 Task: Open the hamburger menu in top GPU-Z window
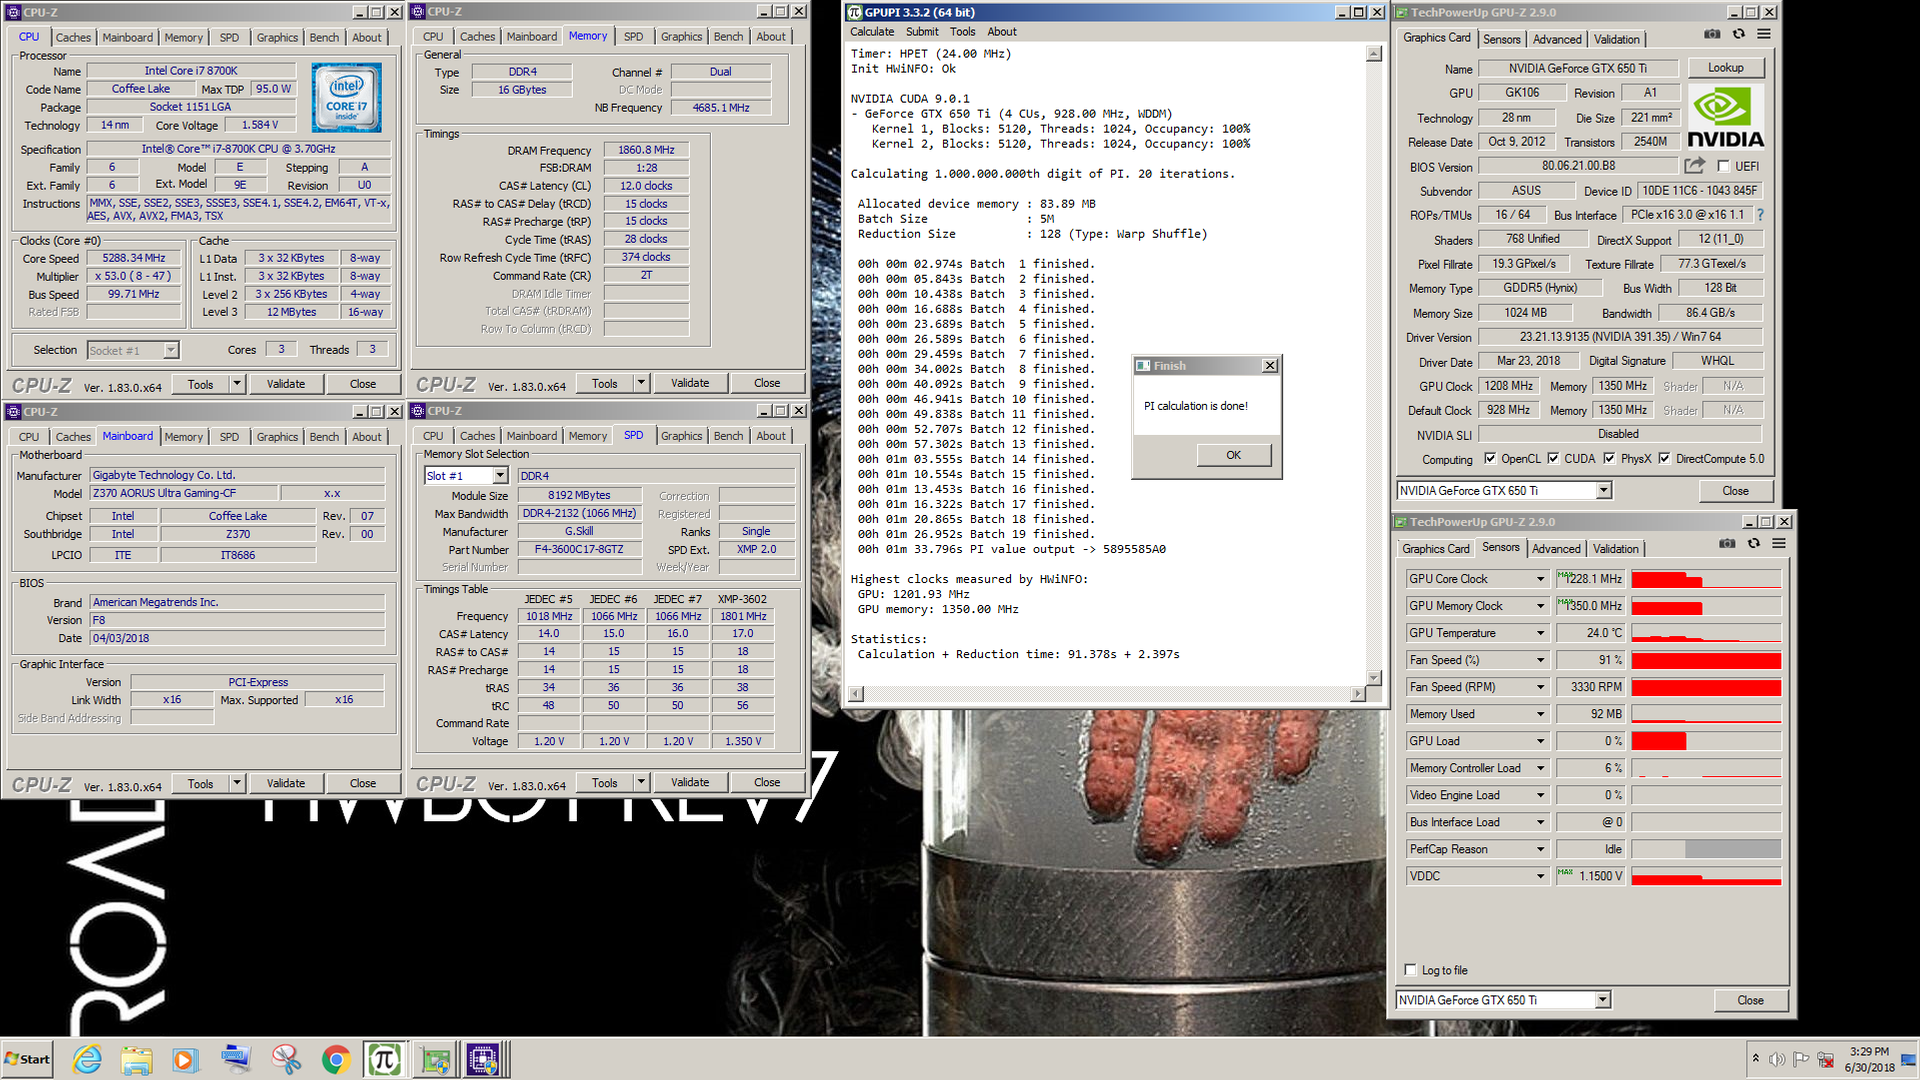pos(1764,34)
